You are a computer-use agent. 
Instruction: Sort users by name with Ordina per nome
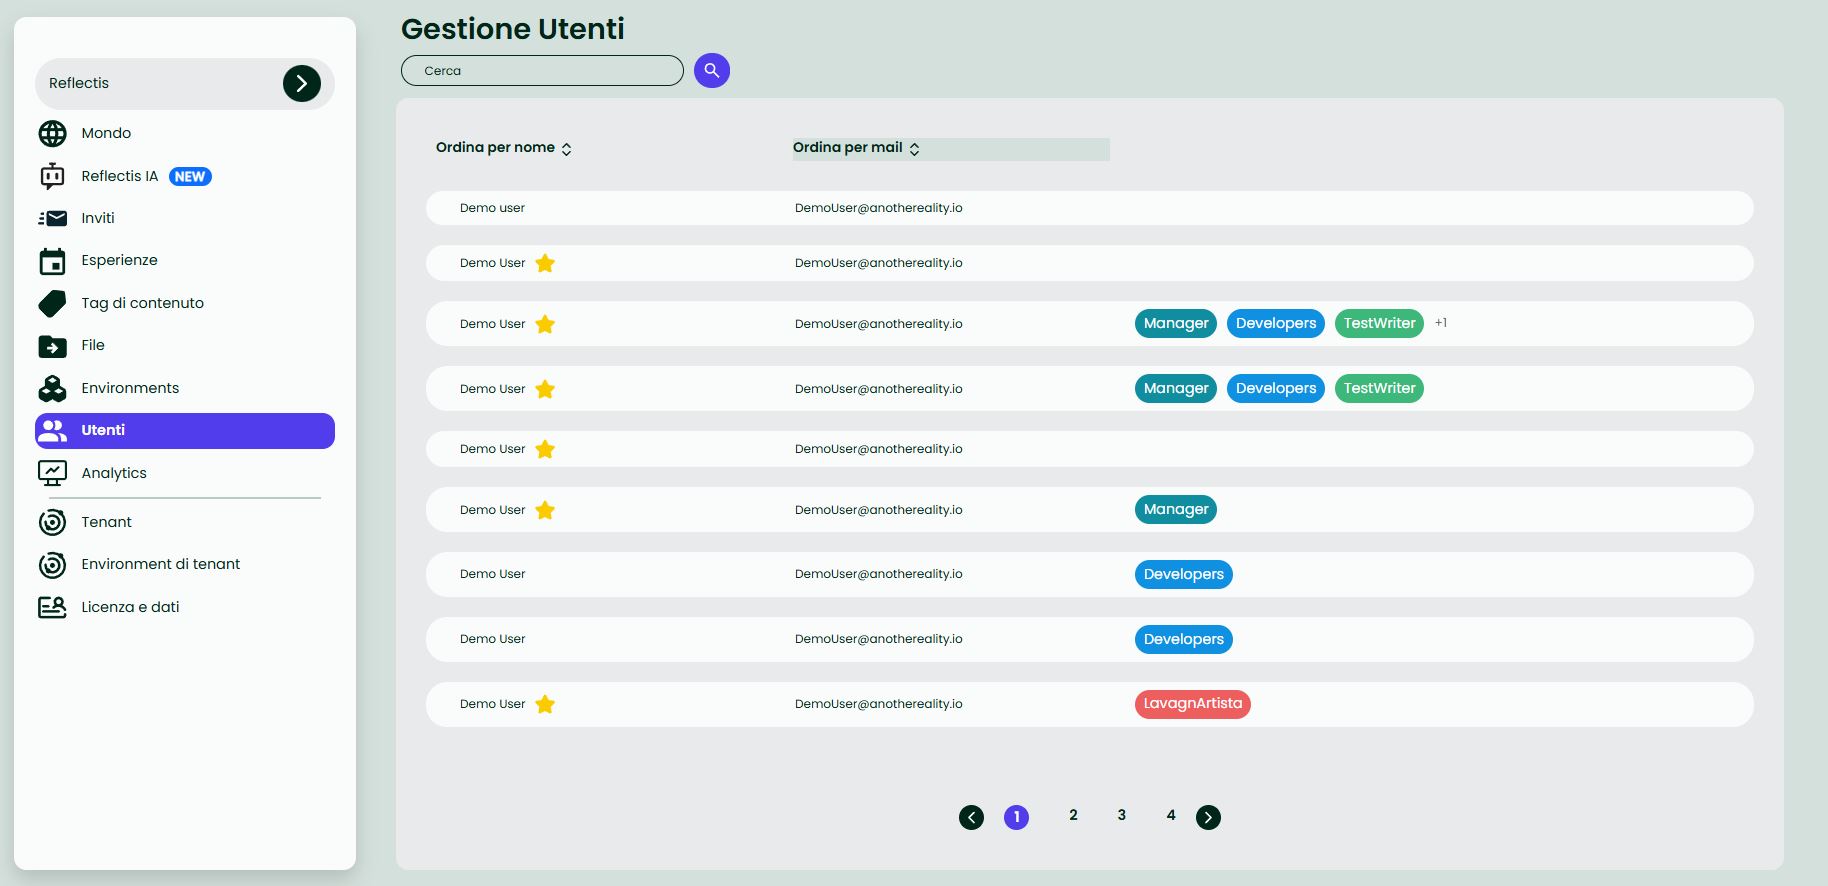click(503, 148)
